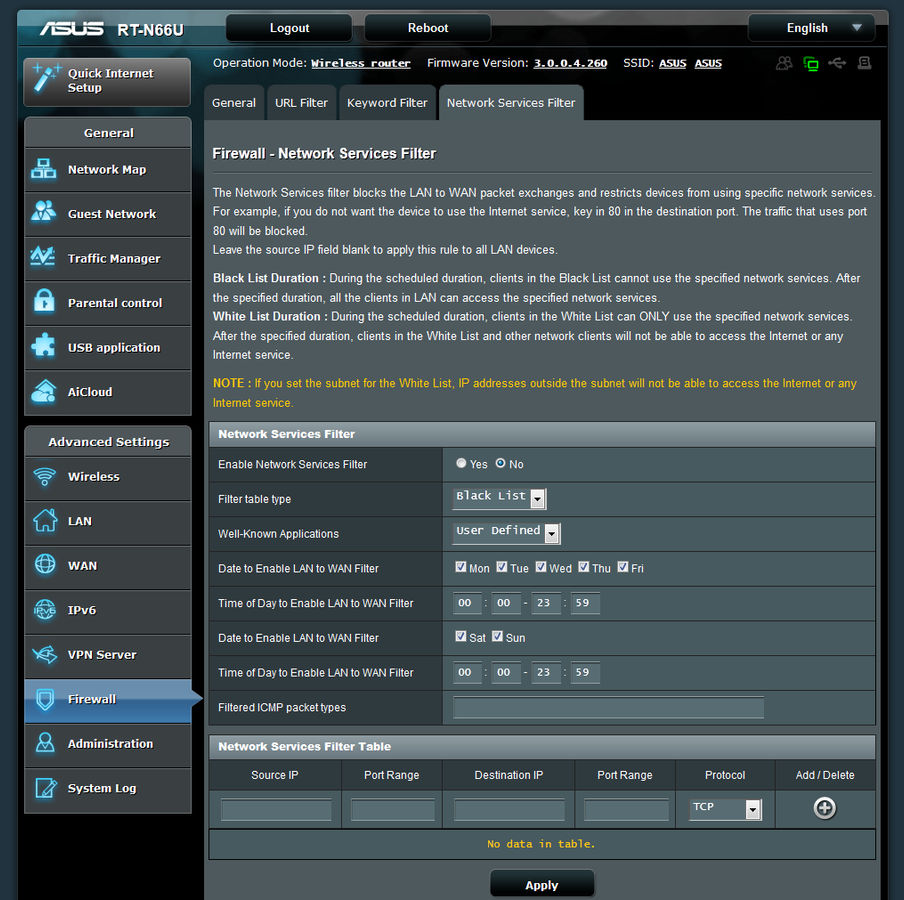Click the Administration user icon
This screenshot has height=900, width=904.
[45, 743]
